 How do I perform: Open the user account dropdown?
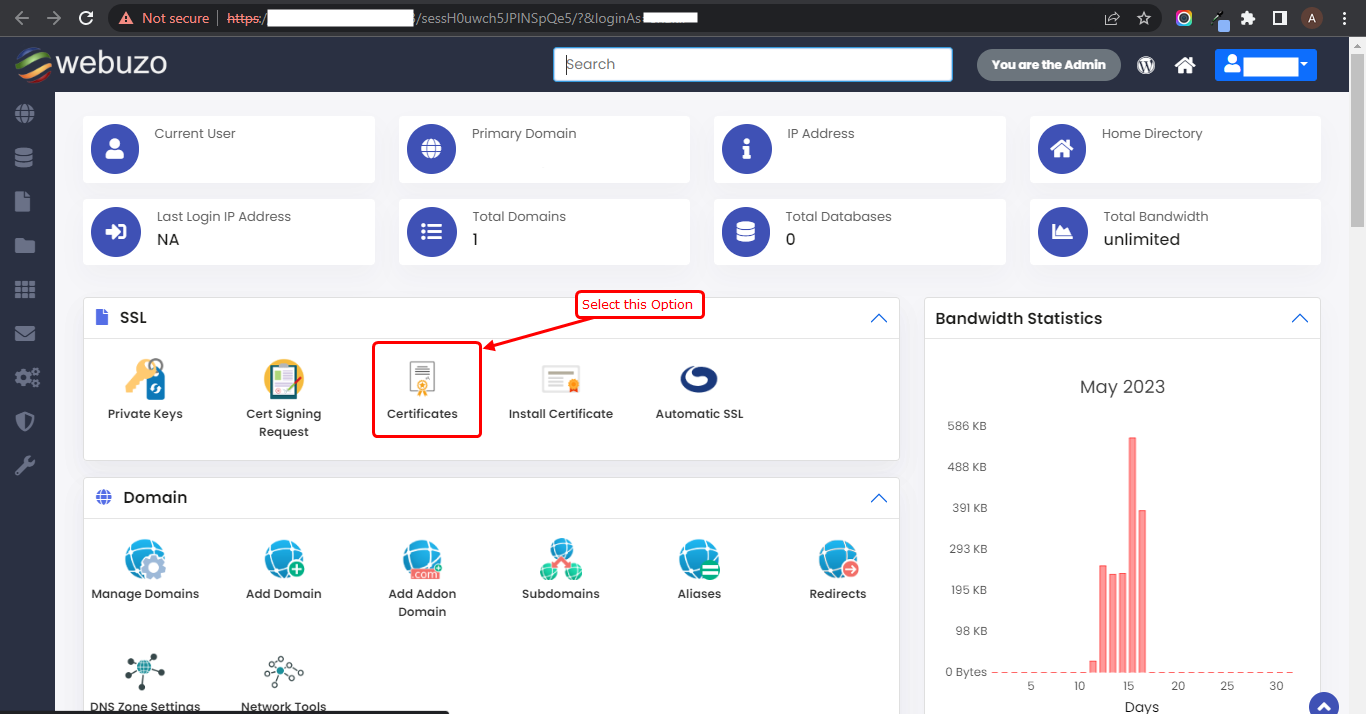[1265, 65]
